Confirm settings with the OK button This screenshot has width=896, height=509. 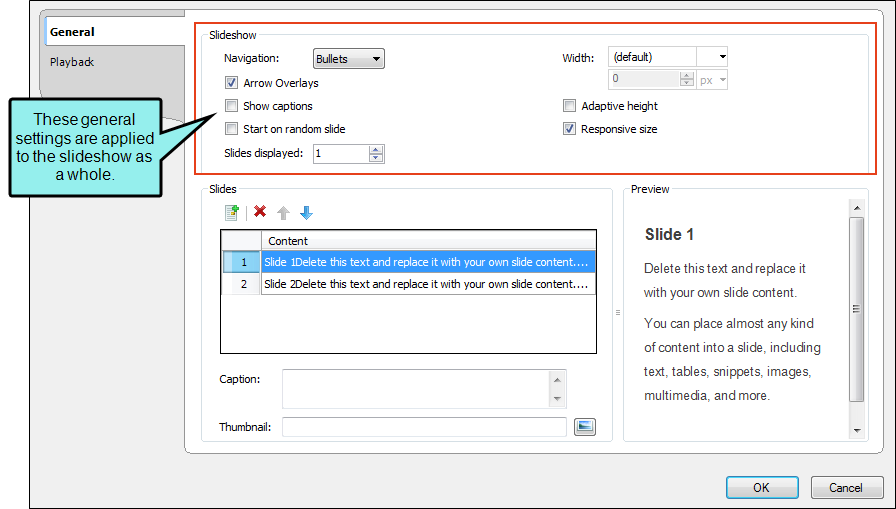pos(762,487)
